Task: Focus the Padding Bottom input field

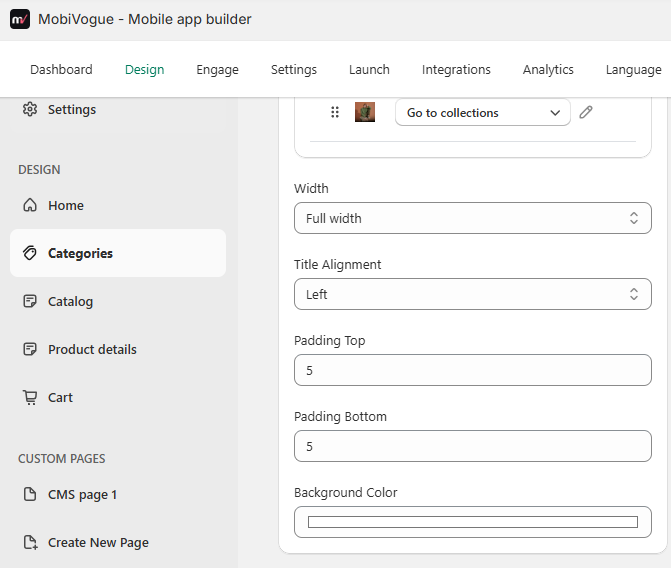Action: 473,446
